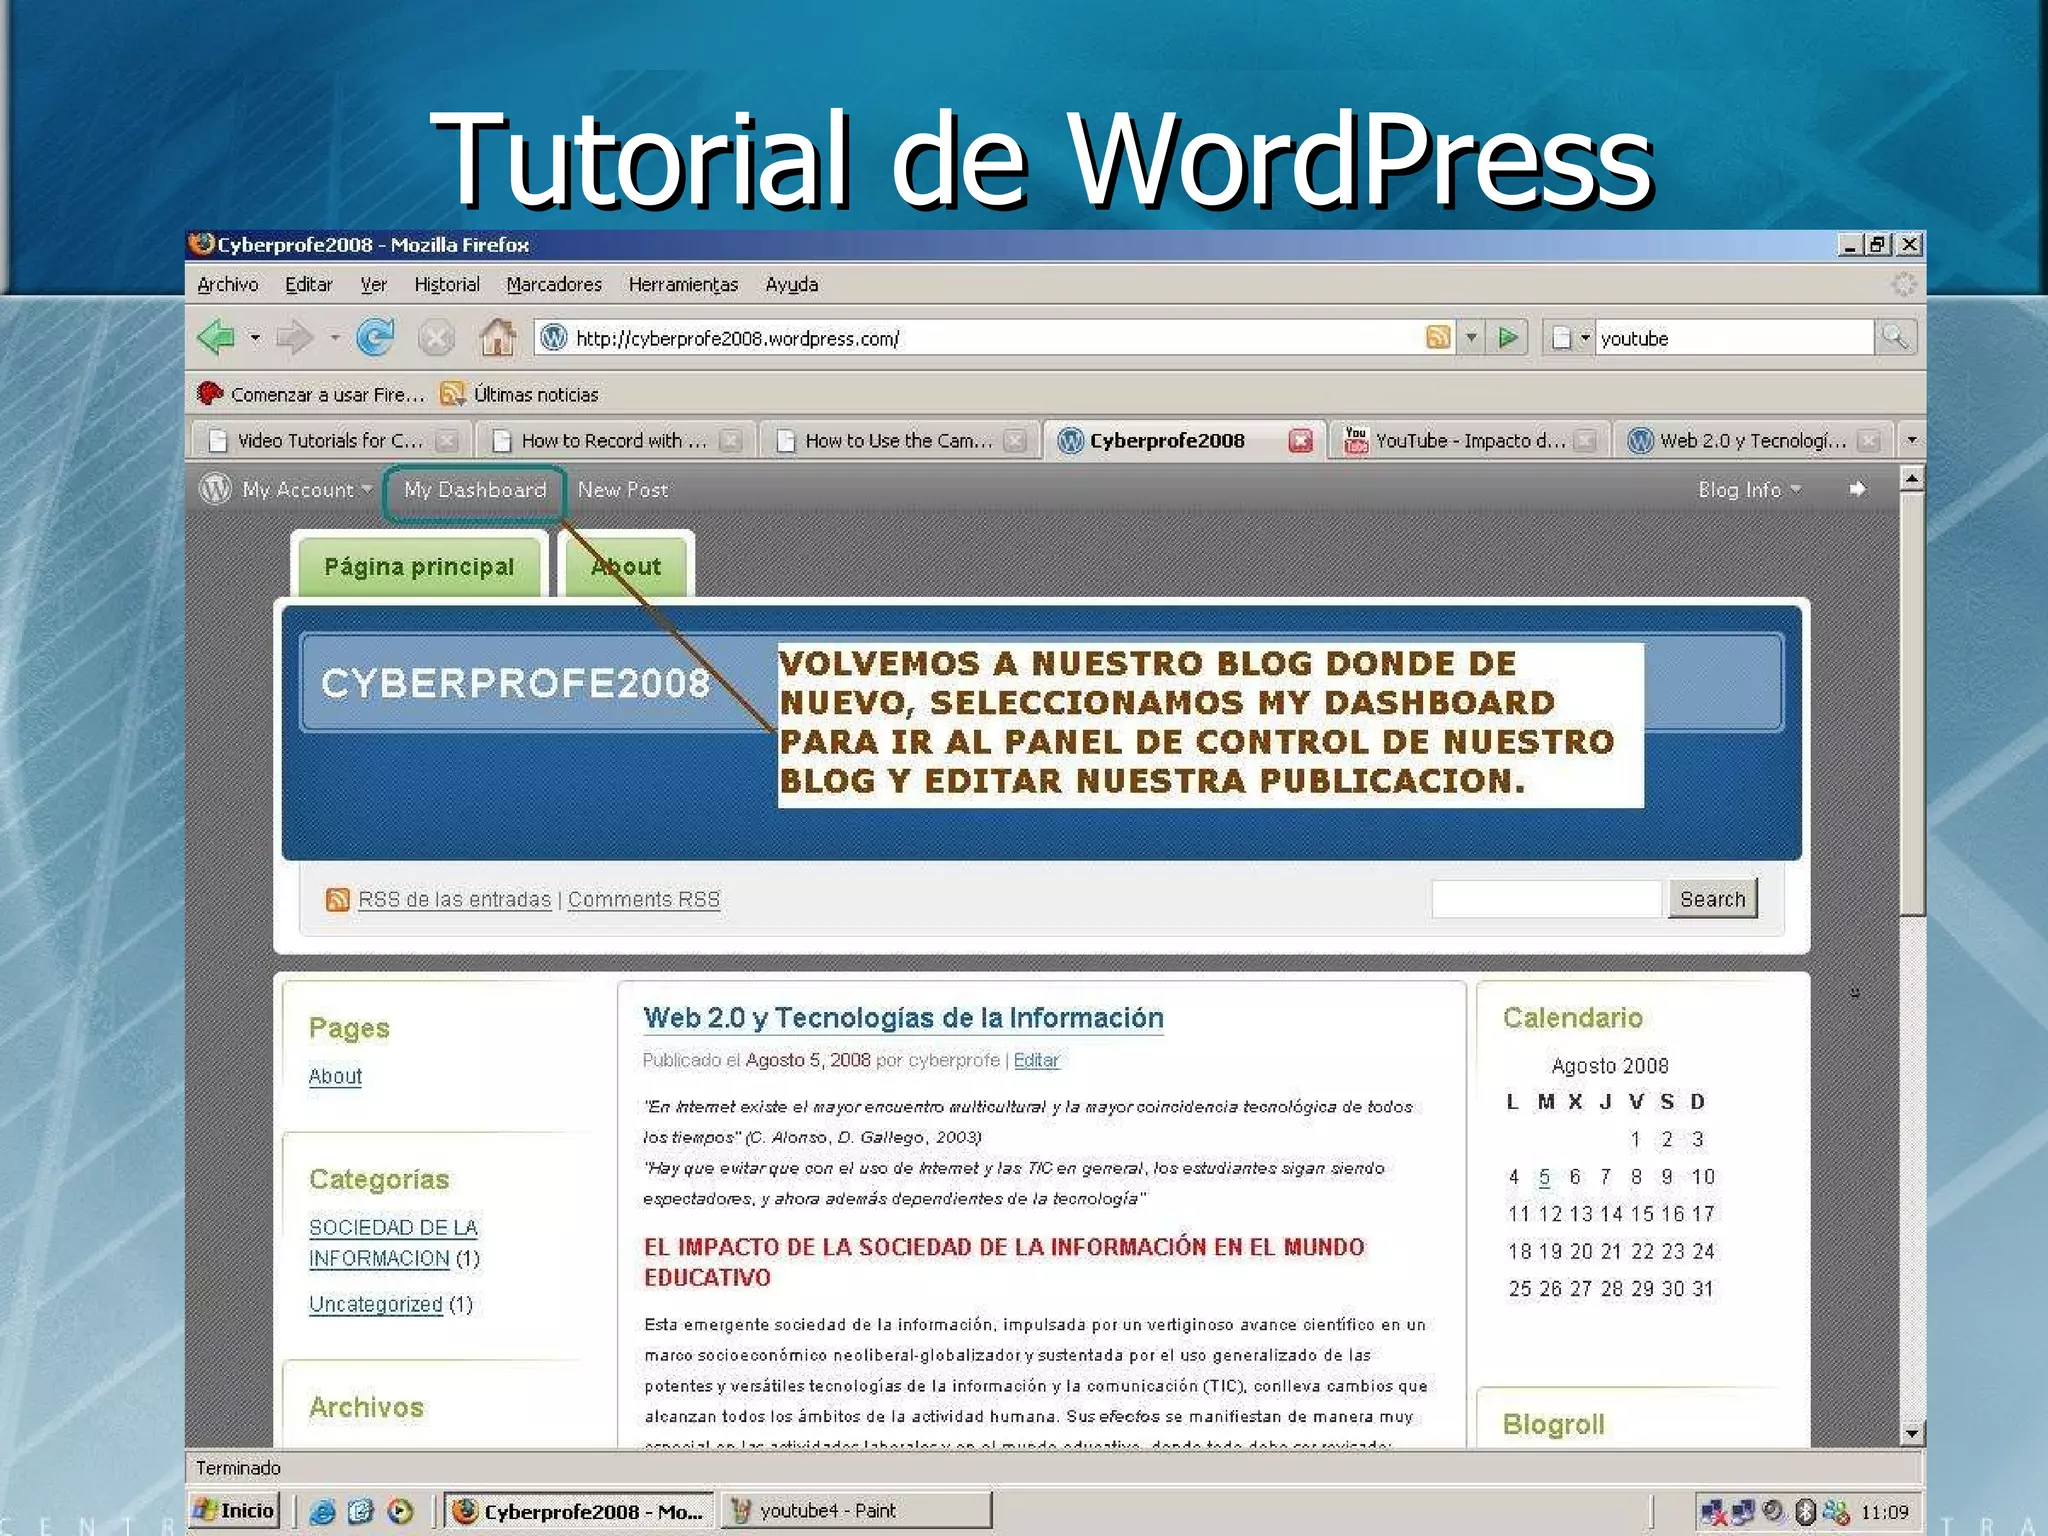The image size is (2048, 1536).
Task: Switch to Web 2.0 y Tecnologí tab
Action: (1751, 441)
